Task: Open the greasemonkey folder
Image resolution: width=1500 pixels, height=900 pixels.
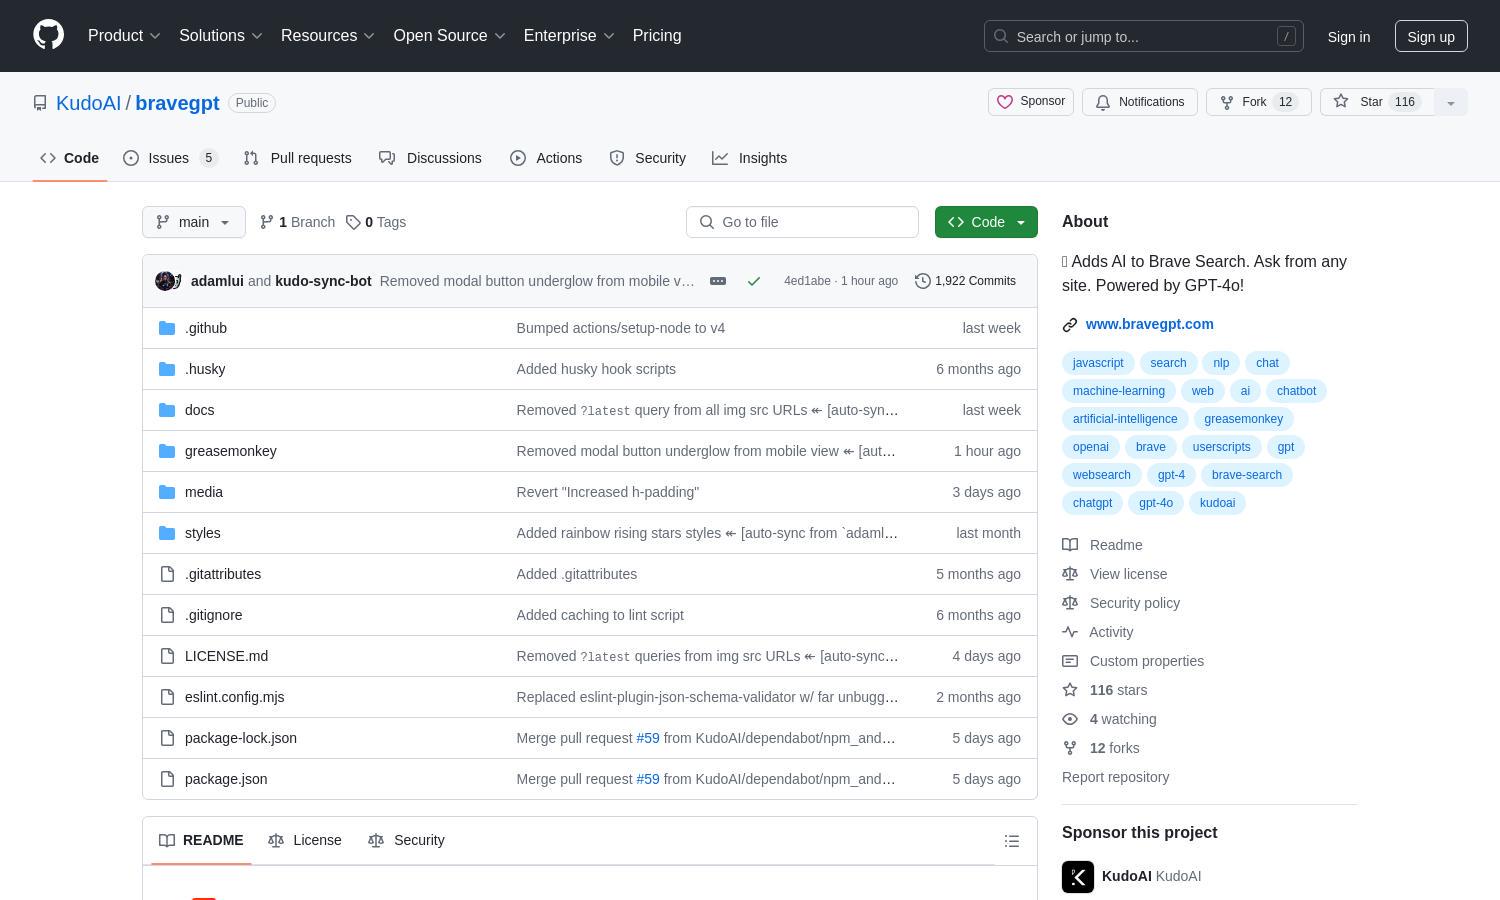Action: (231, 451)
